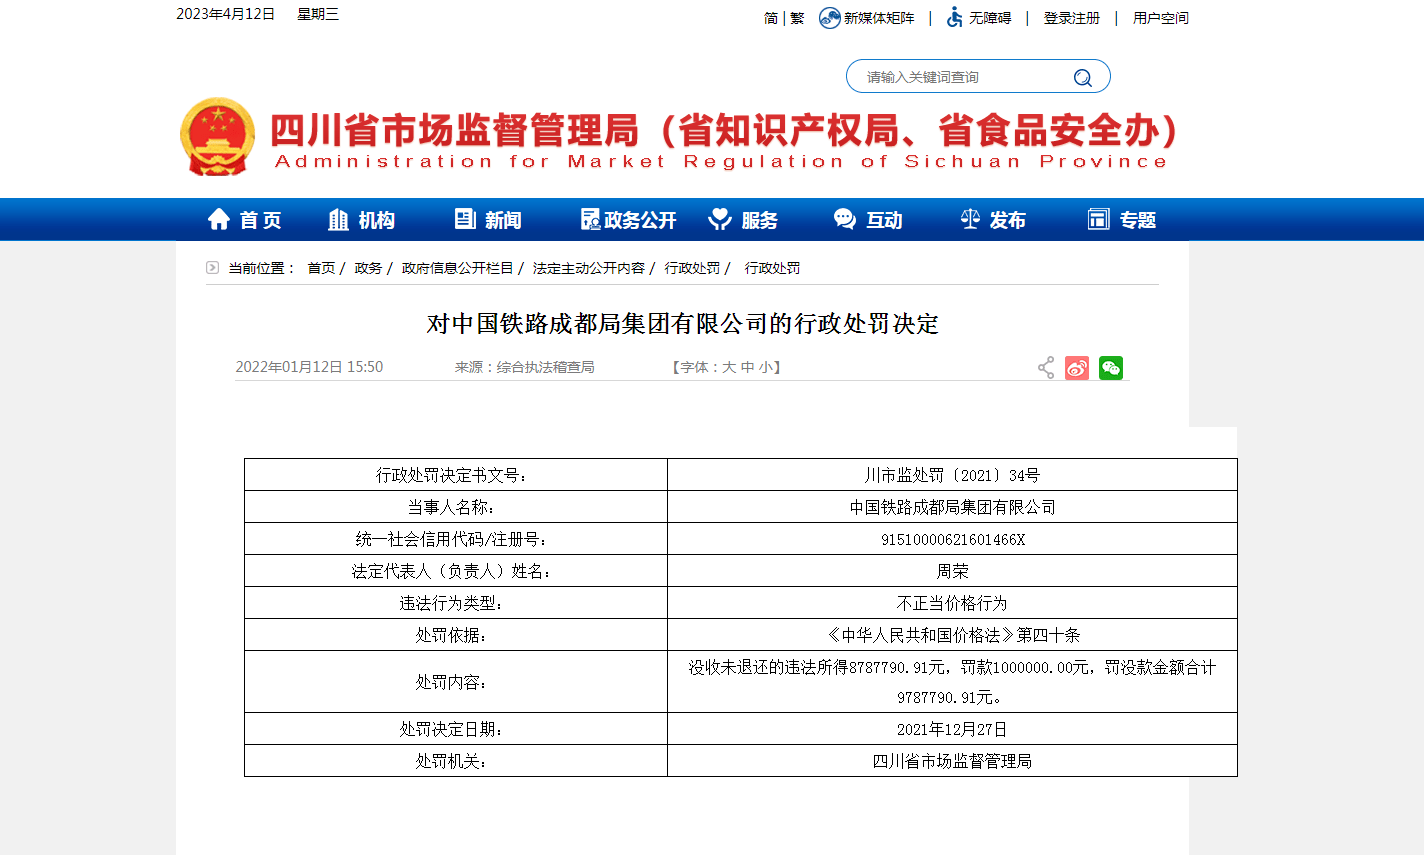
Task: Open 用户空间 link
Action: pyautogui.click(x=1161, y=18)
